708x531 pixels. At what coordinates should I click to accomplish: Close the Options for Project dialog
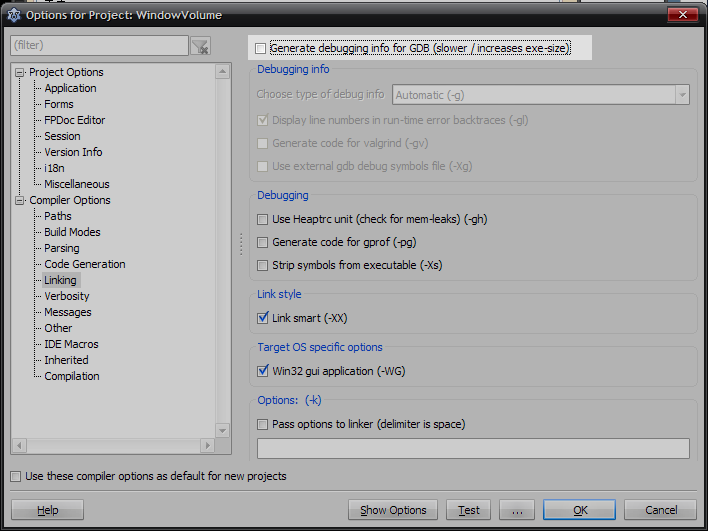click(683, 15)
